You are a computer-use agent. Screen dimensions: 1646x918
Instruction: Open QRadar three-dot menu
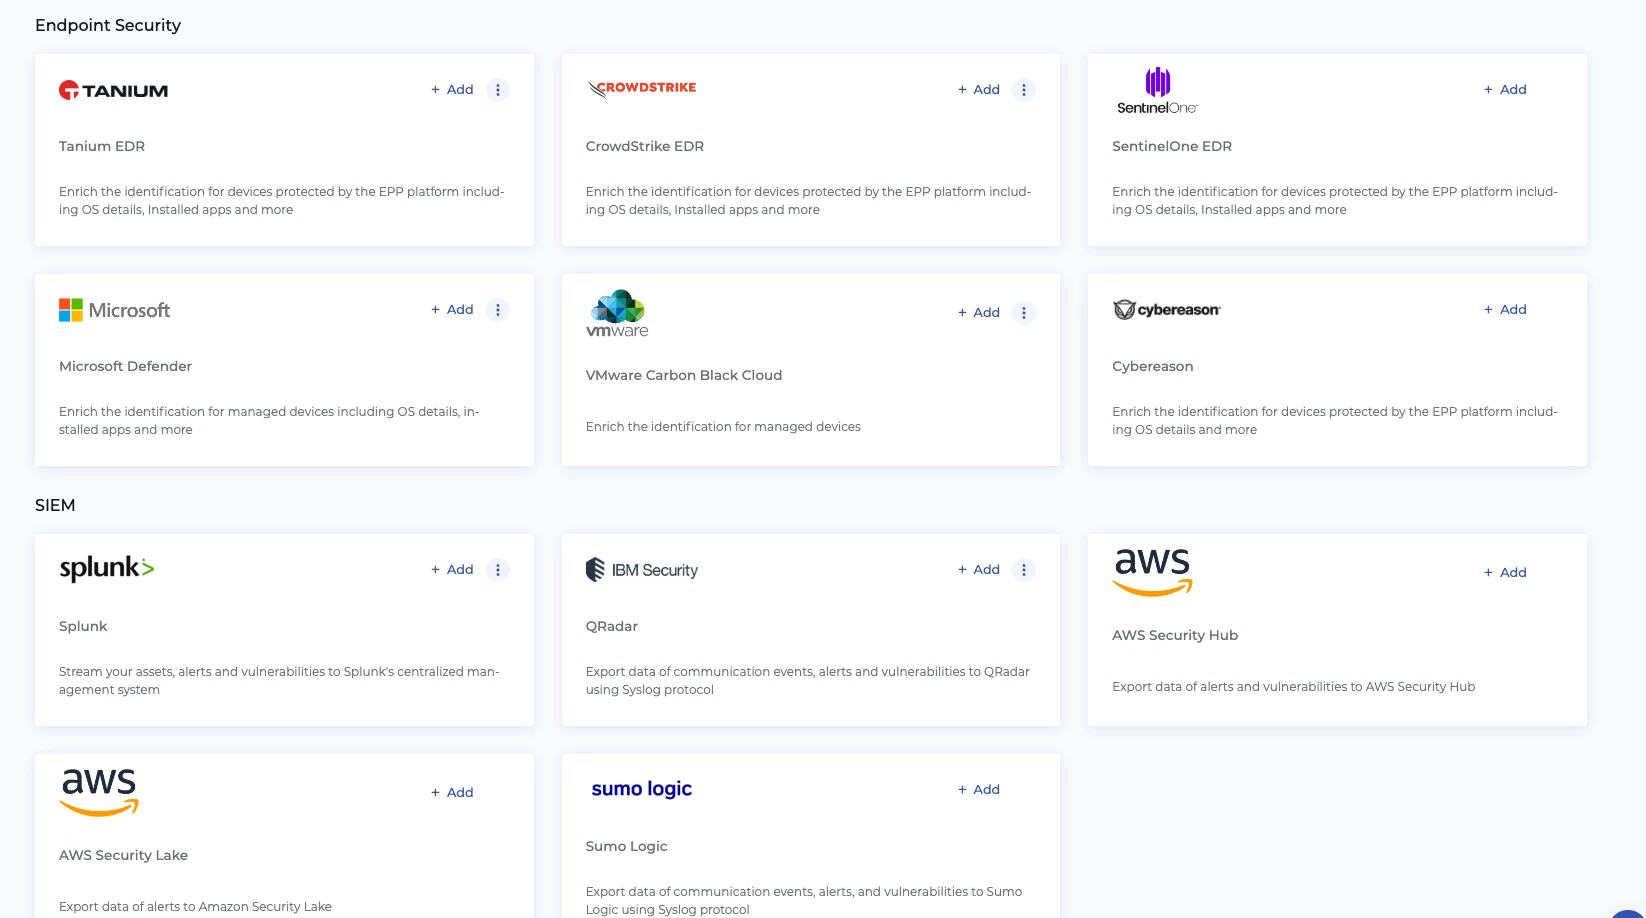(x=1024, y=570)
